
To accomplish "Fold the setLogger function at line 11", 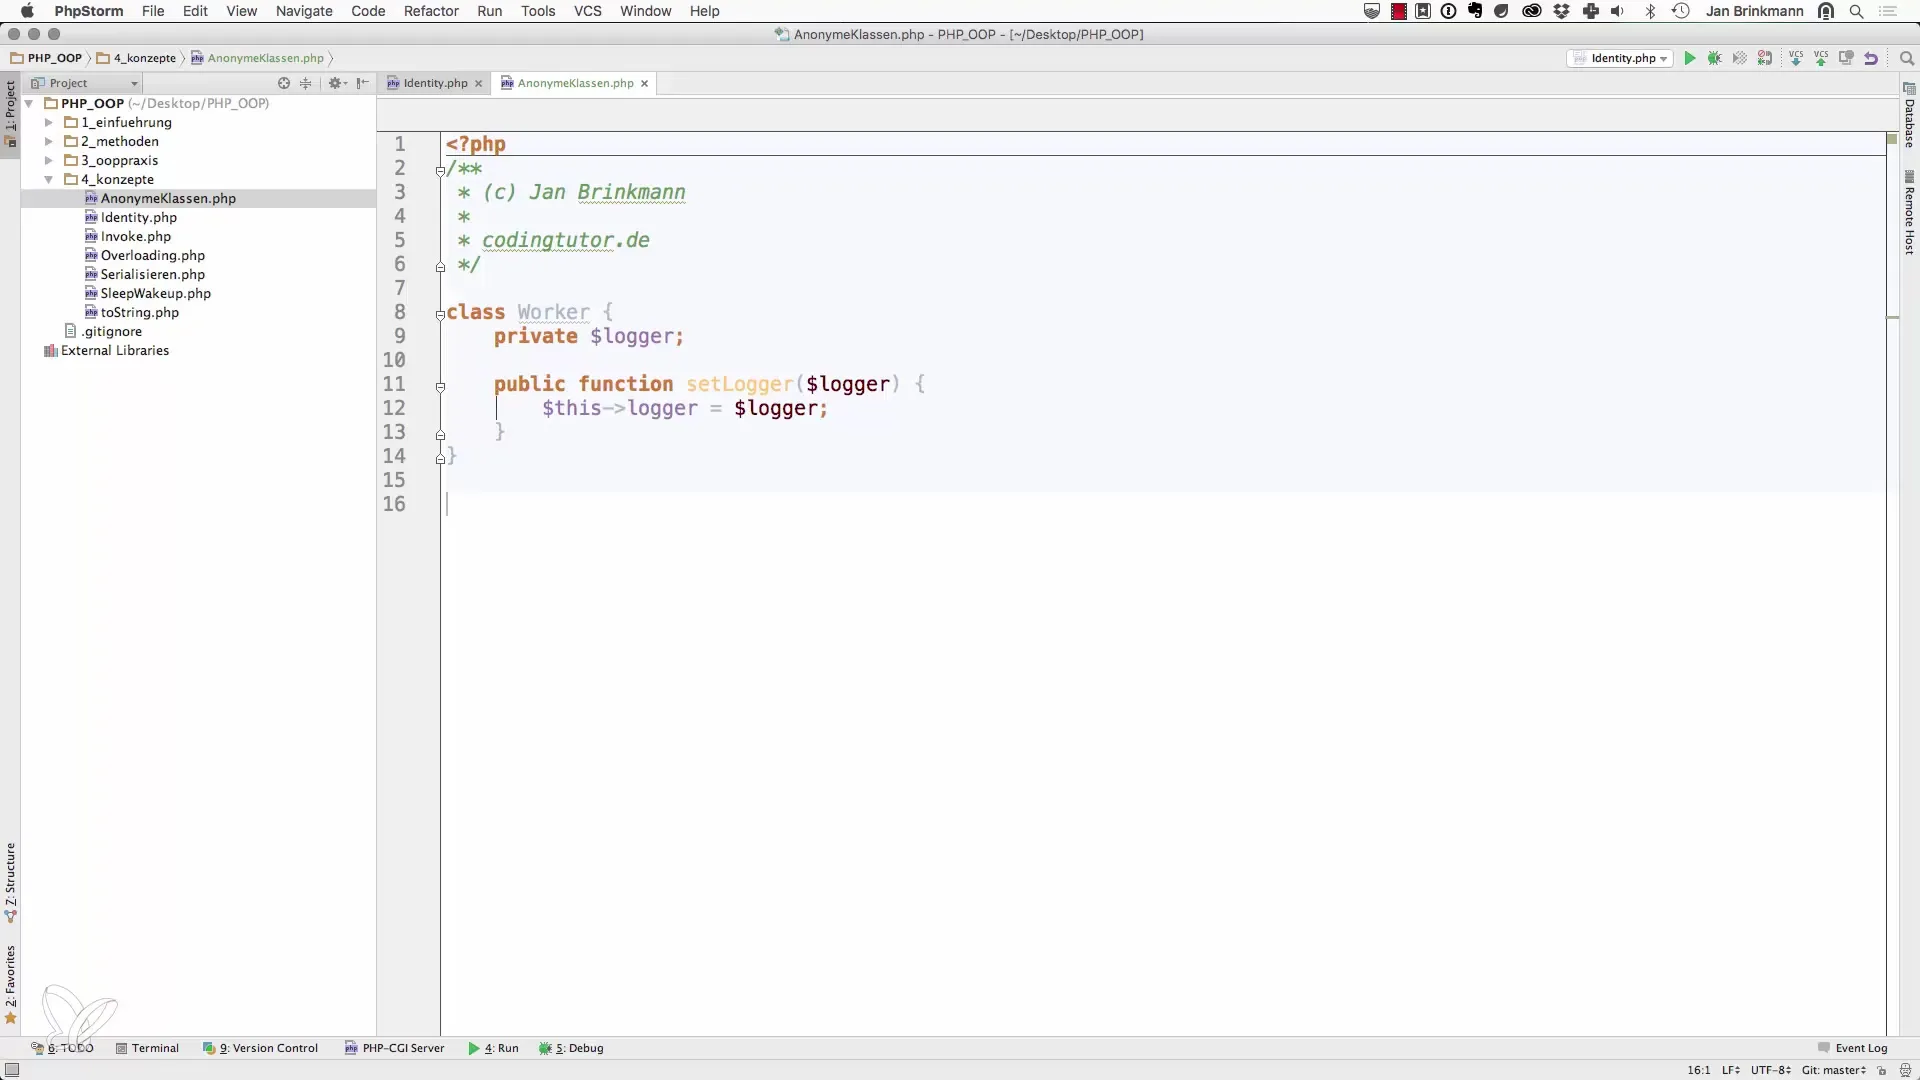I will (440, 386).
